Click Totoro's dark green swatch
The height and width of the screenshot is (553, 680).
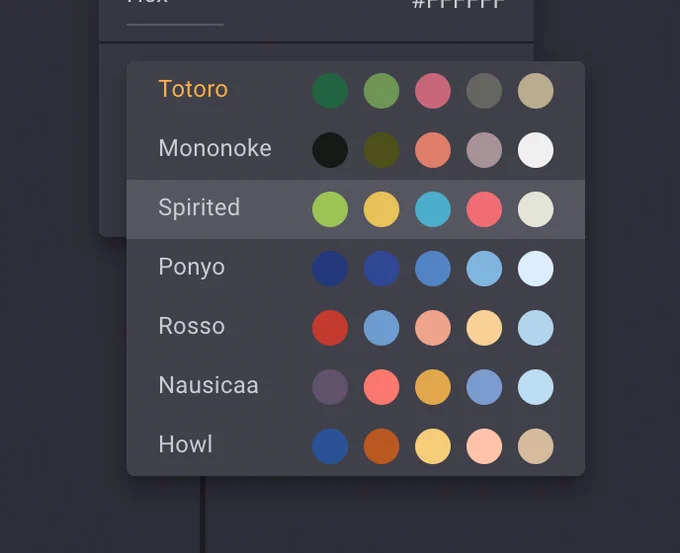(330, 91)
